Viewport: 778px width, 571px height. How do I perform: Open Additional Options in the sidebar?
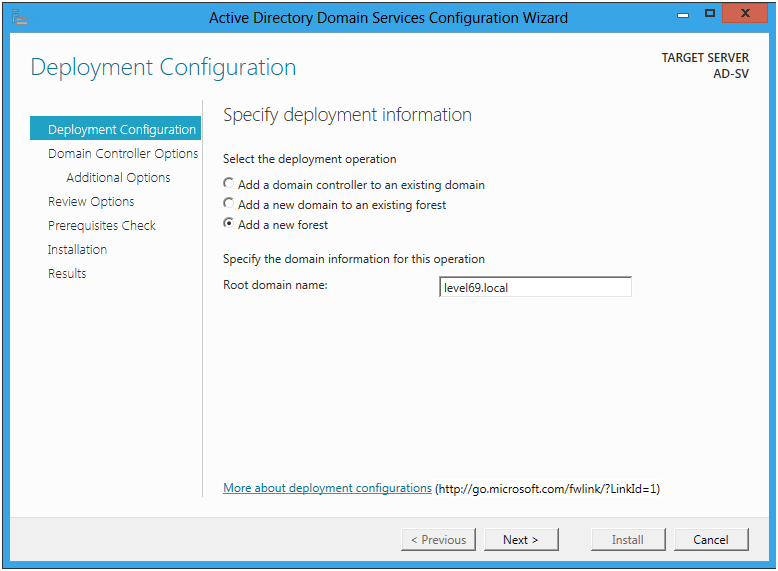coord(118,177)
